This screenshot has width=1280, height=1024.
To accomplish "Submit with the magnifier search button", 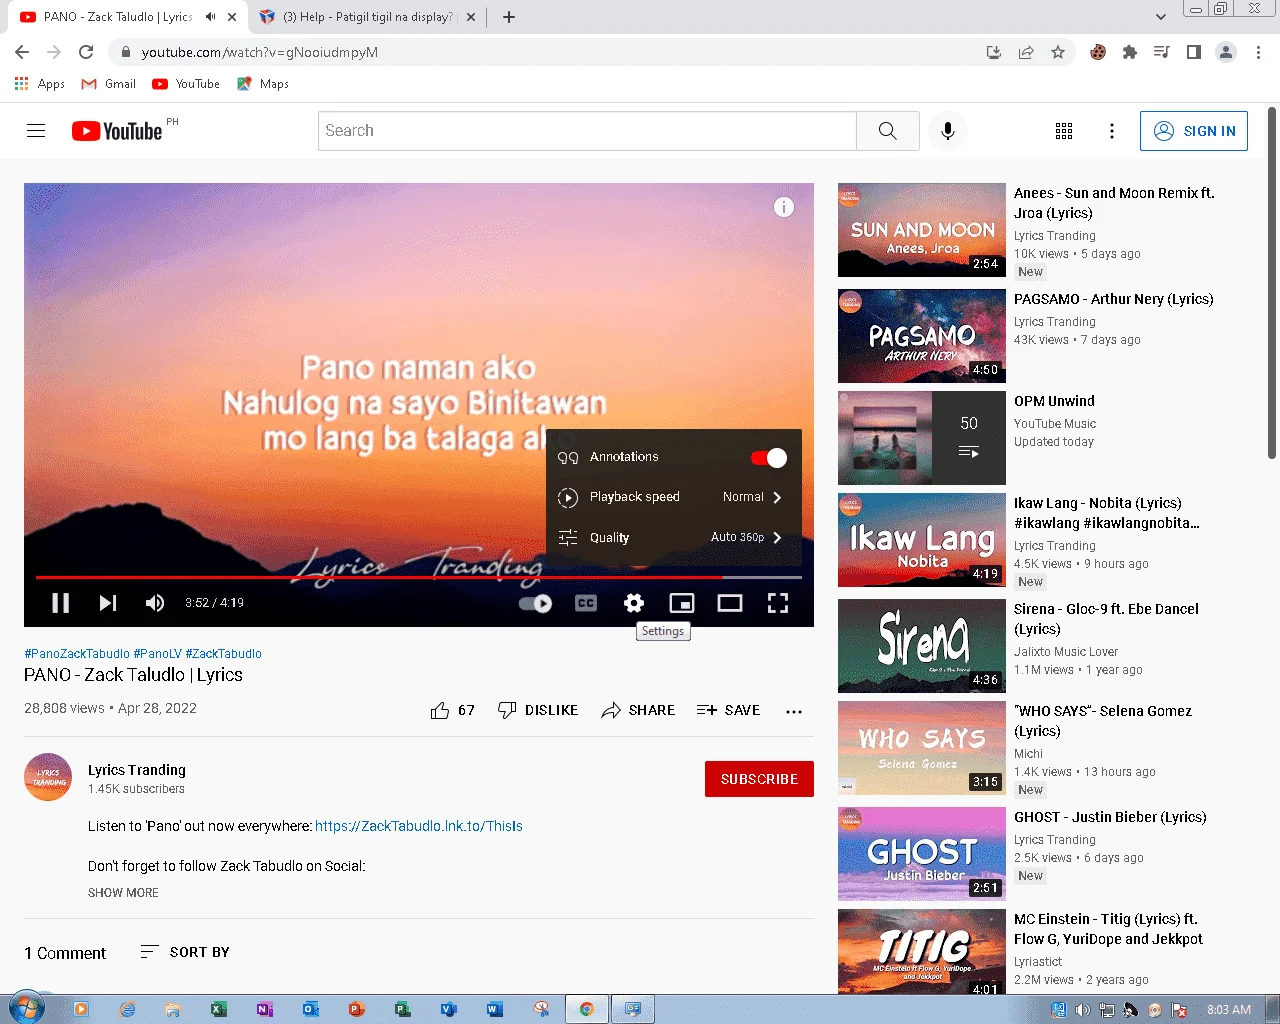I will click(x=888, y=131).
